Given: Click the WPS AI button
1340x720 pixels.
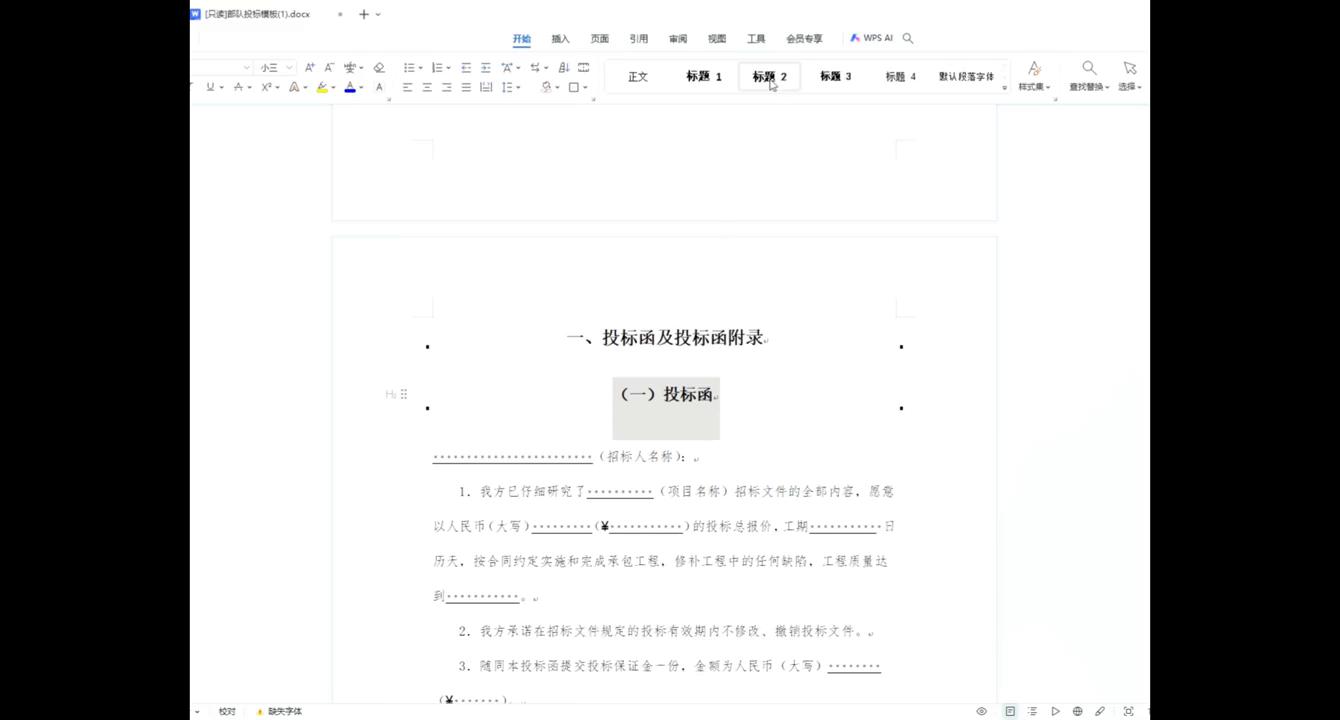Looking at the screenshot, I should click(x=874, y=38).
